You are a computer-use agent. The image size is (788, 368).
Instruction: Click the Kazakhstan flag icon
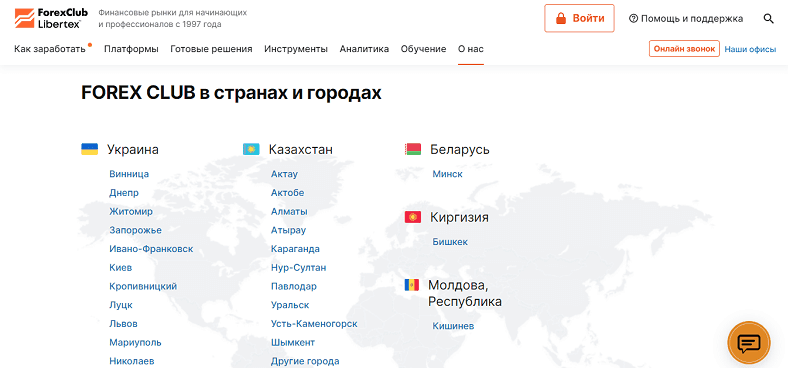click(251, 149)
